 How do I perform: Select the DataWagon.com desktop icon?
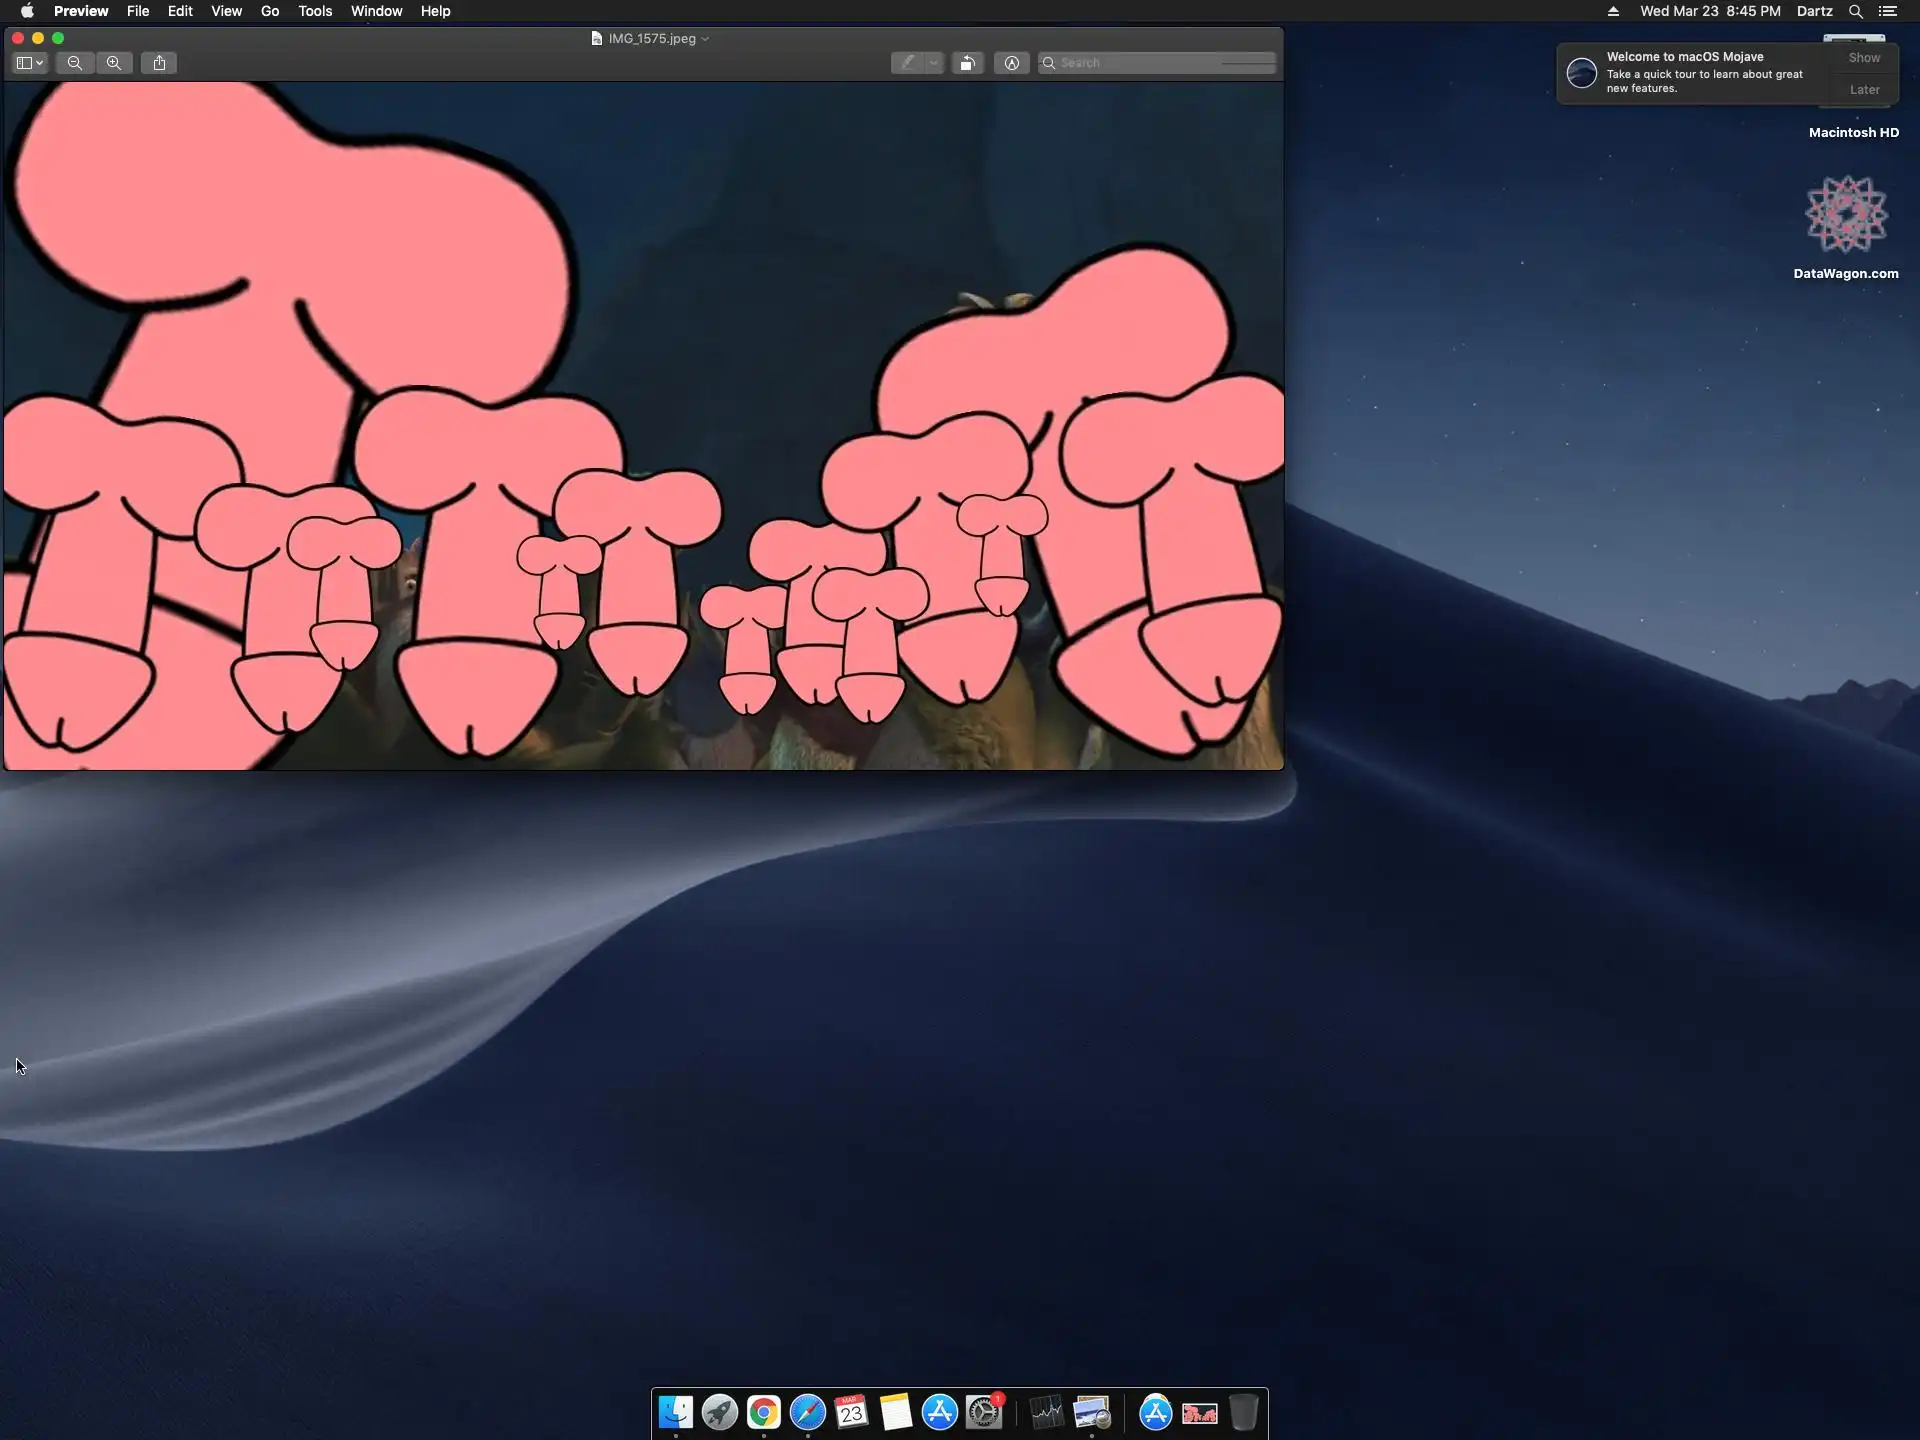(x=1845, y=215)
